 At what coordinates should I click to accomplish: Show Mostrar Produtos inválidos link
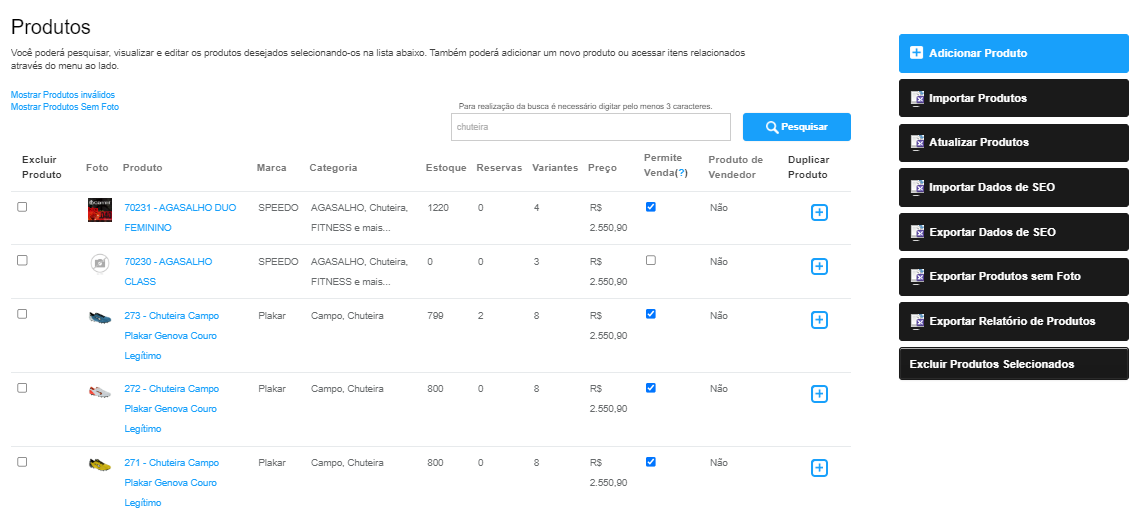tap(63, 95)
